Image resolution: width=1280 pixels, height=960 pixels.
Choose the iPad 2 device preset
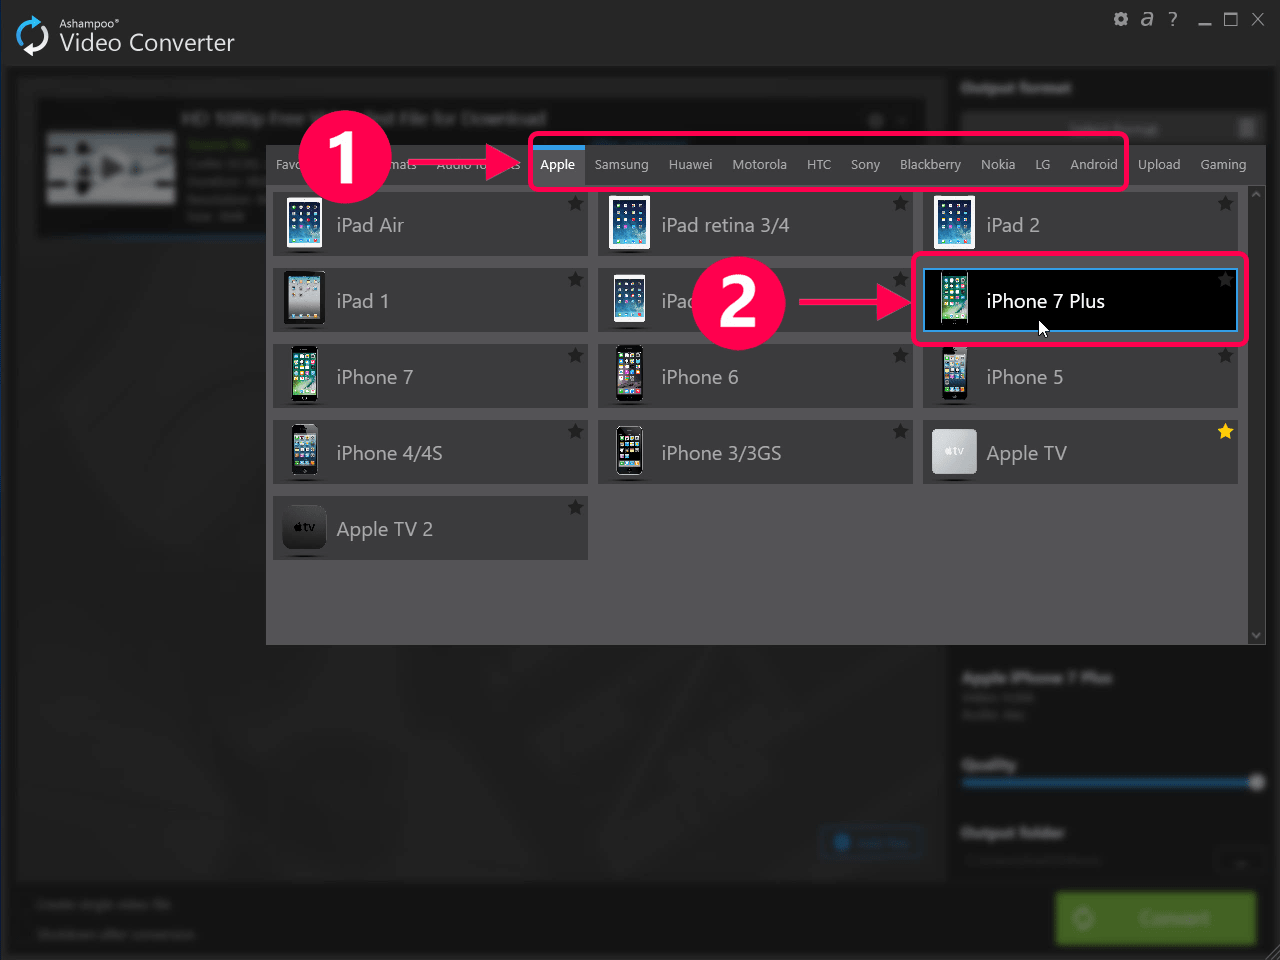(1080, 224)
